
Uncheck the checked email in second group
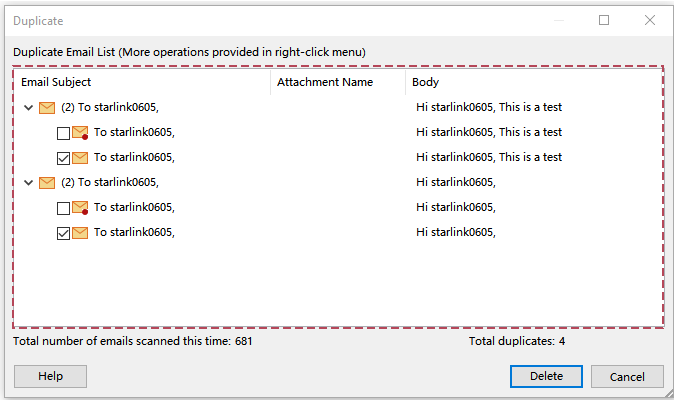[64, 233]
